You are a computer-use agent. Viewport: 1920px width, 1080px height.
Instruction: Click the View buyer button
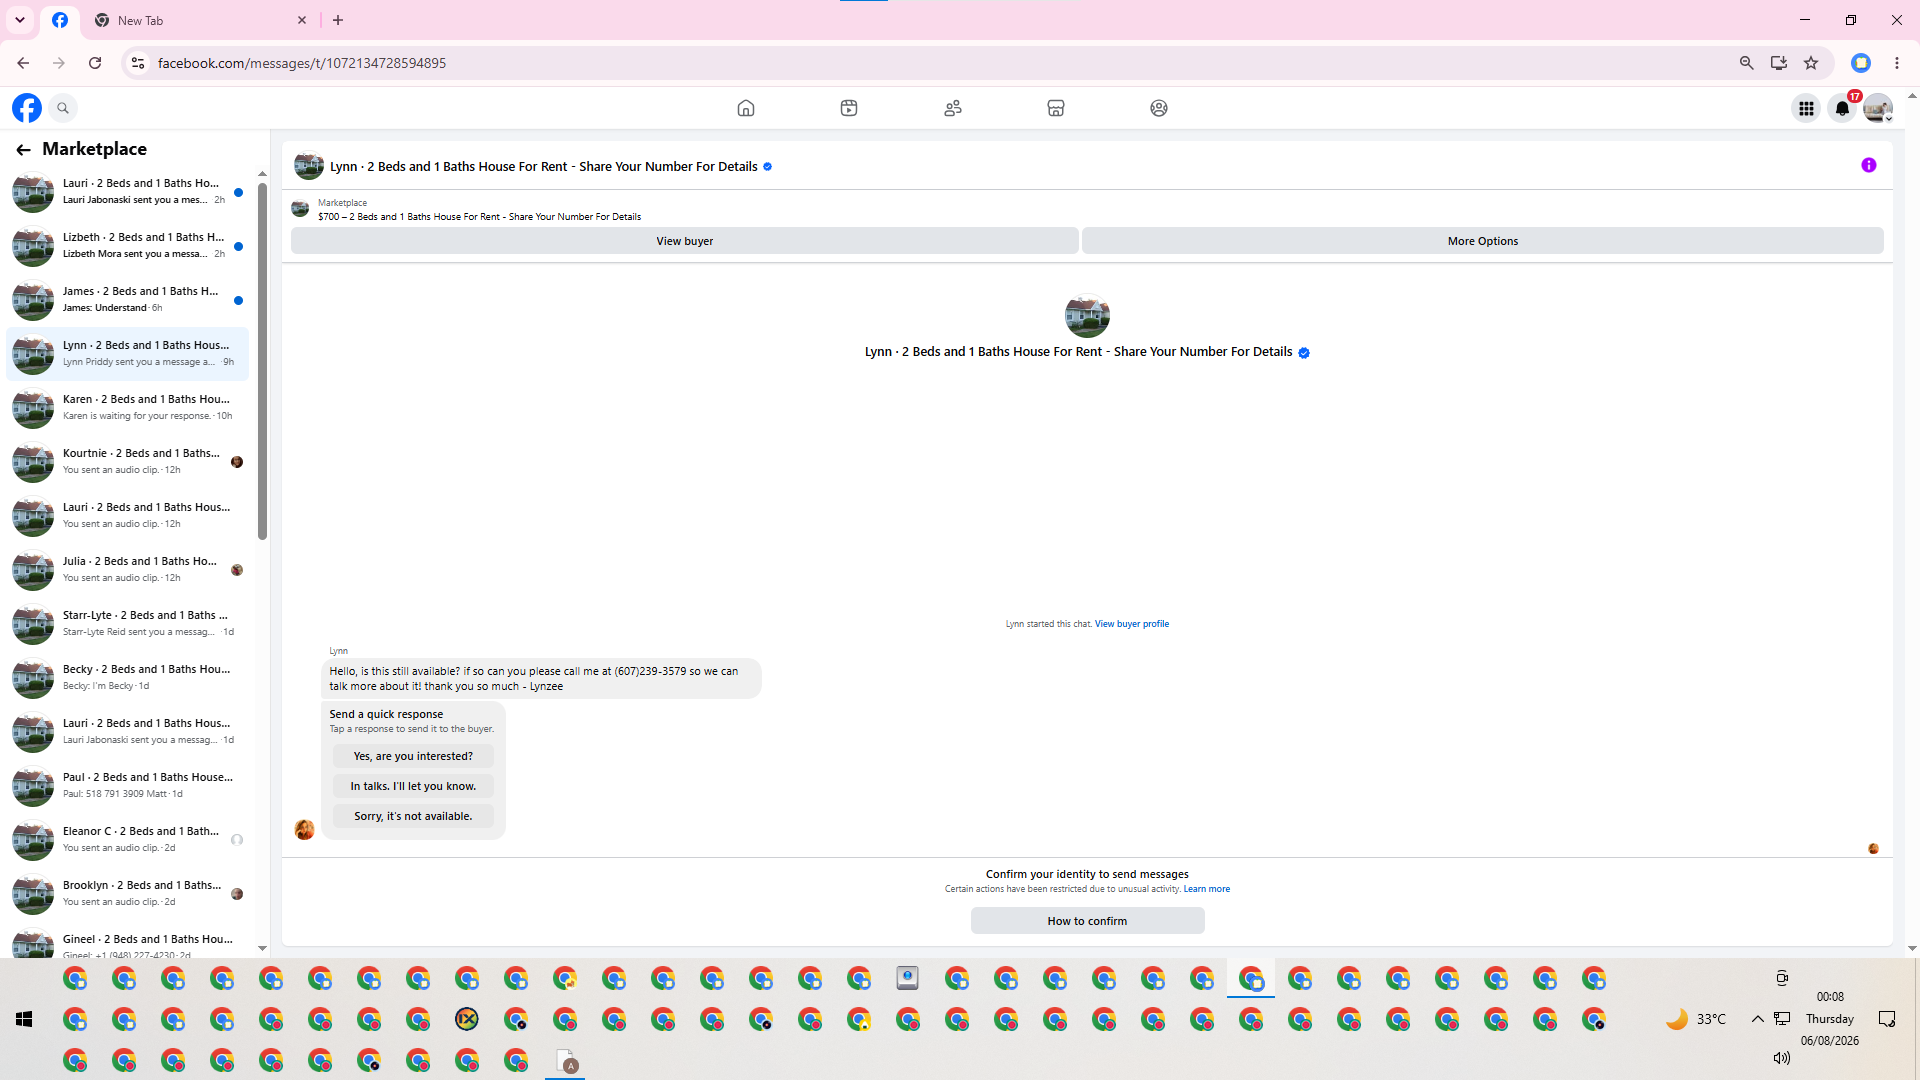pos(685,241)
